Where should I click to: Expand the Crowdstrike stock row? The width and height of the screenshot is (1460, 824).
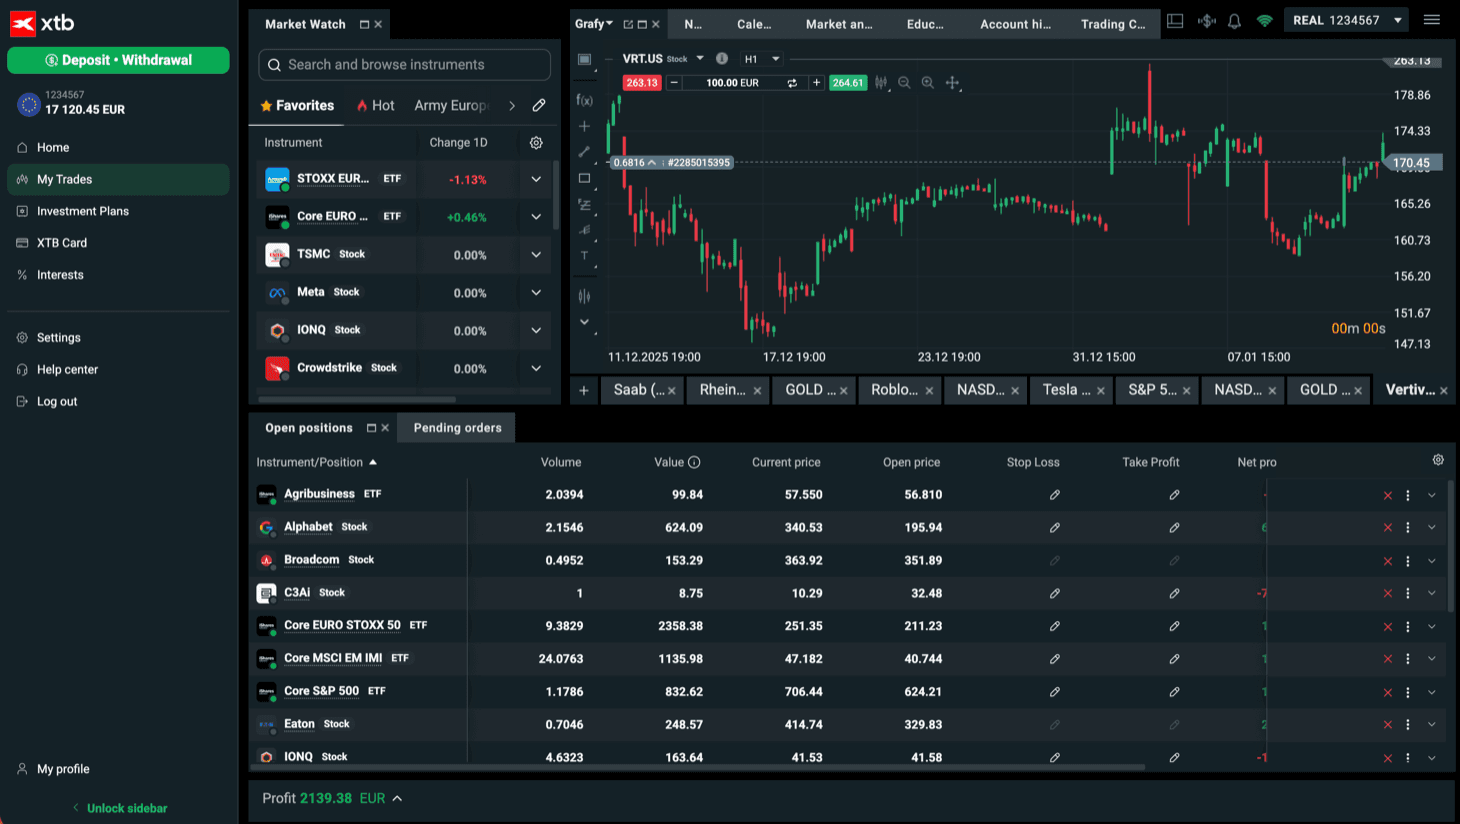(536, 369)
